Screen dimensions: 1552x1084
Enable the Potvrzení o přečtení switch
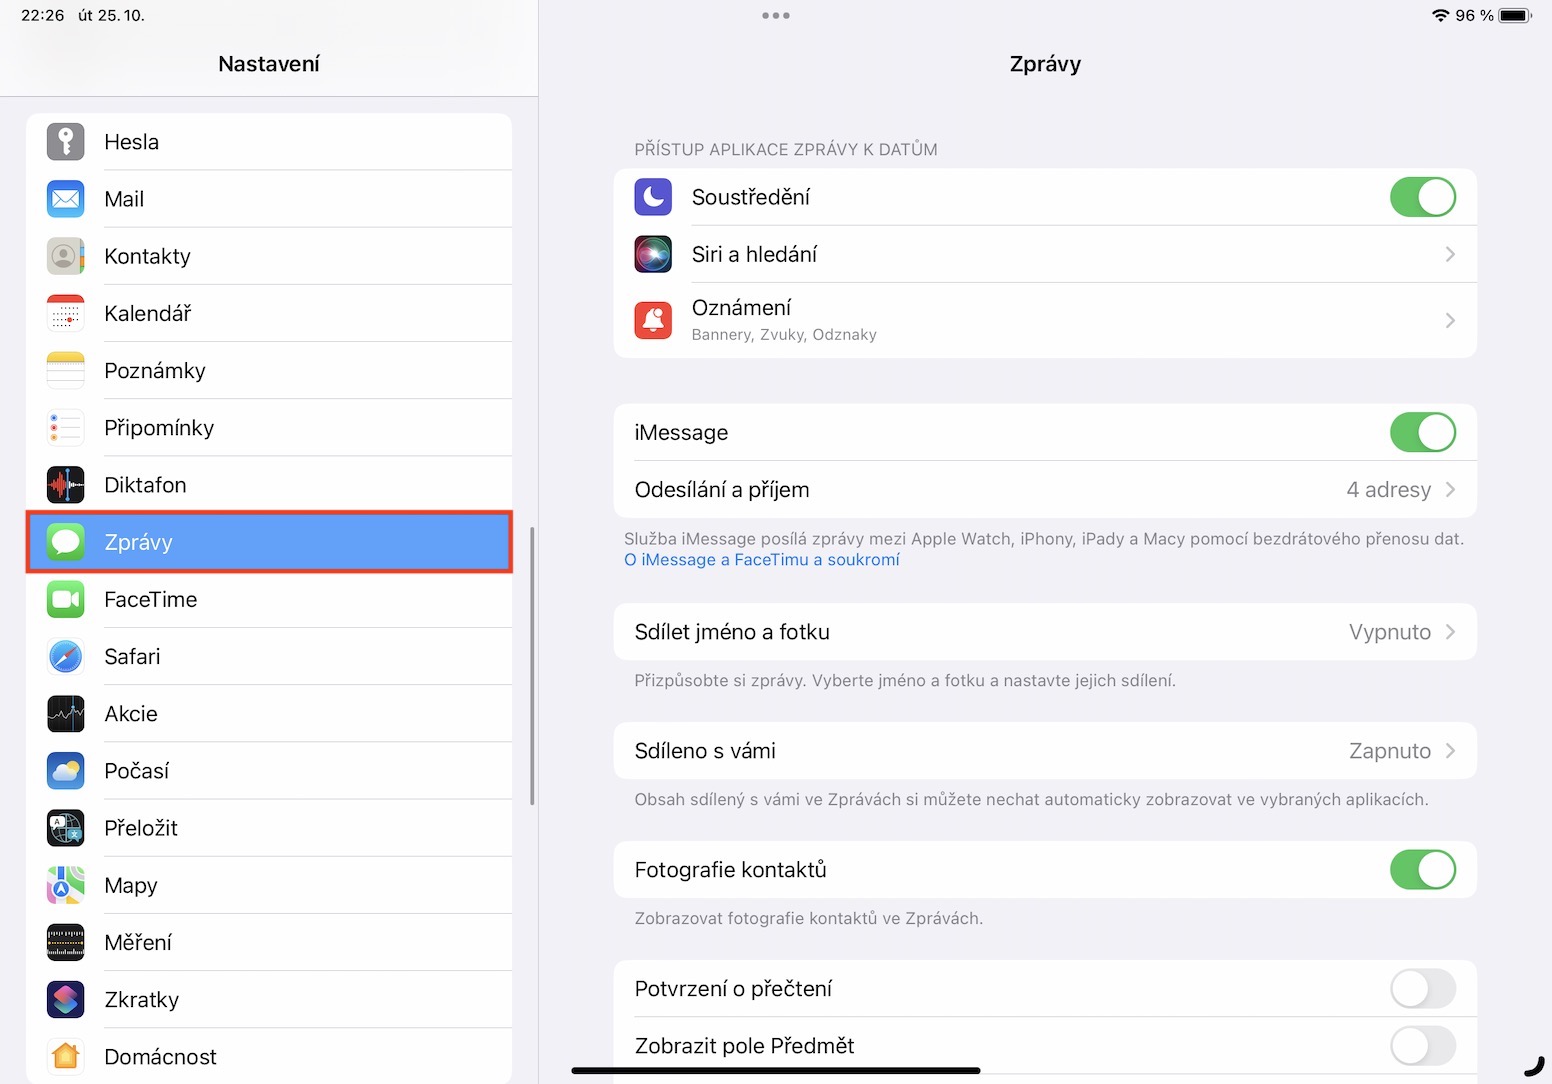point(1423,989)
